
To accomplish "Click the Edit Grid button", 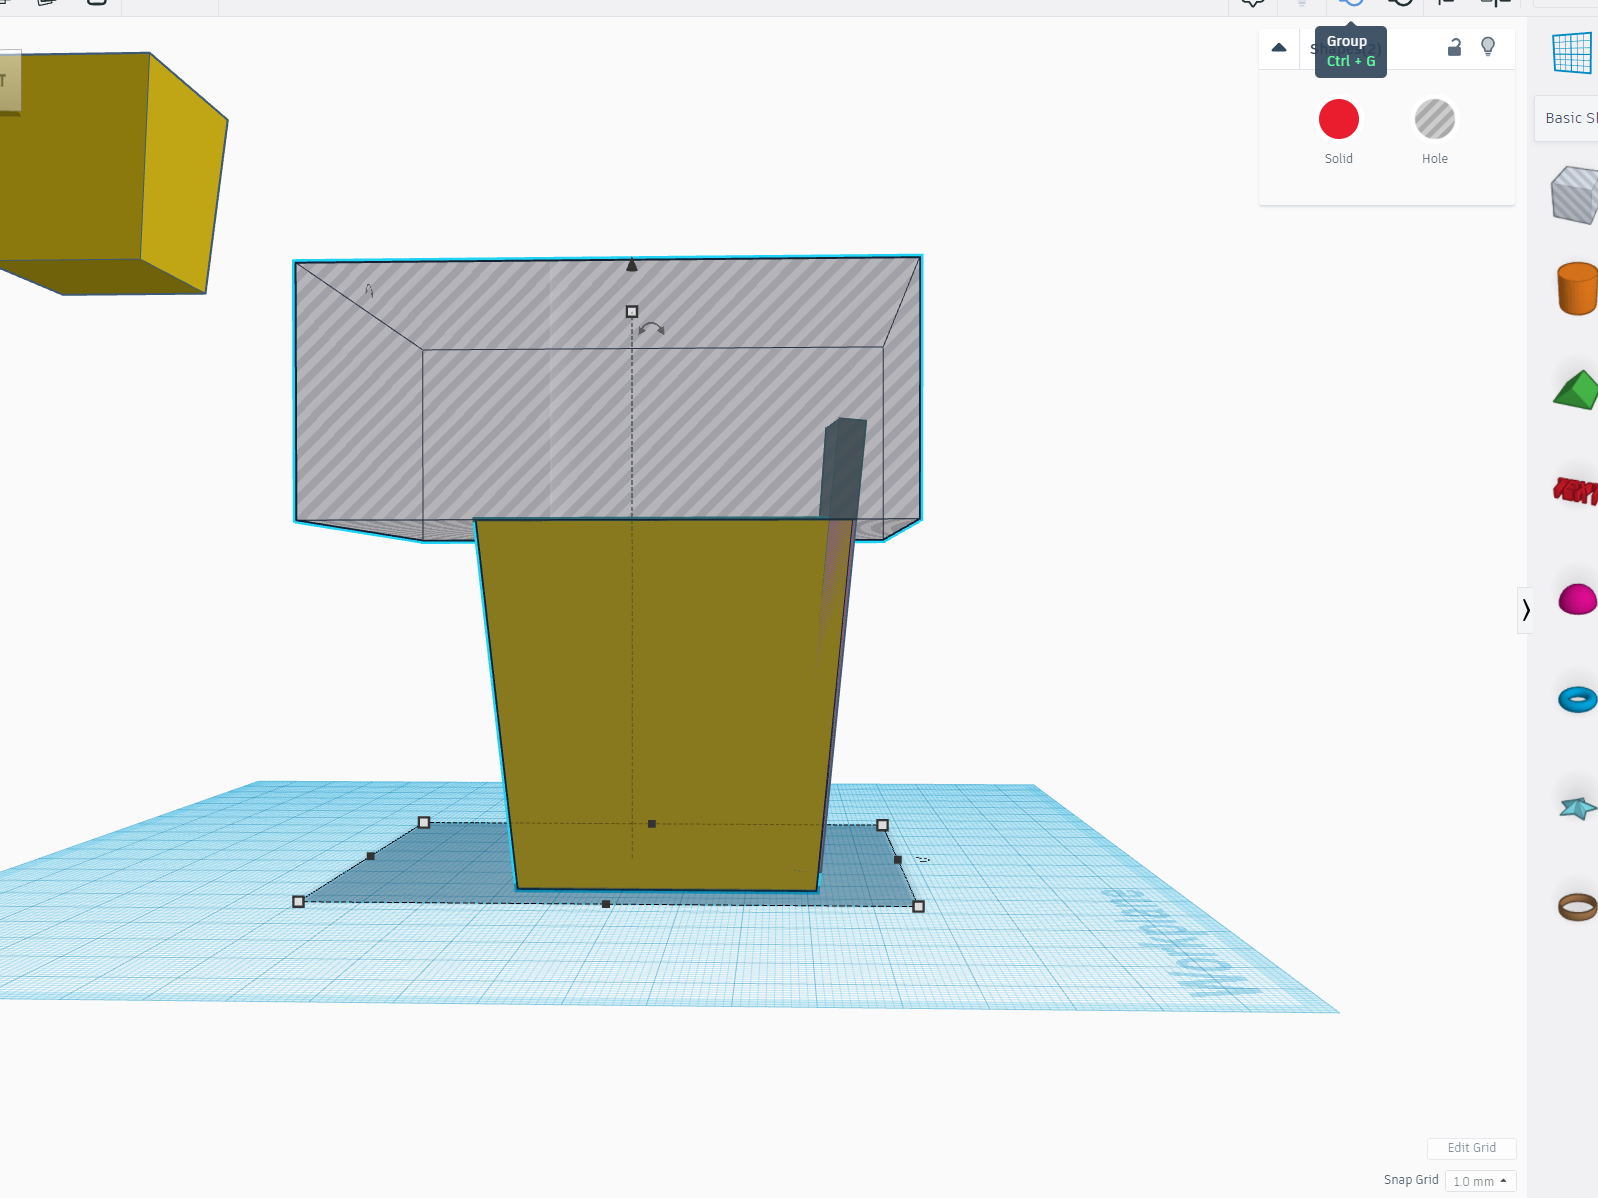I will coord(1472,1148).
